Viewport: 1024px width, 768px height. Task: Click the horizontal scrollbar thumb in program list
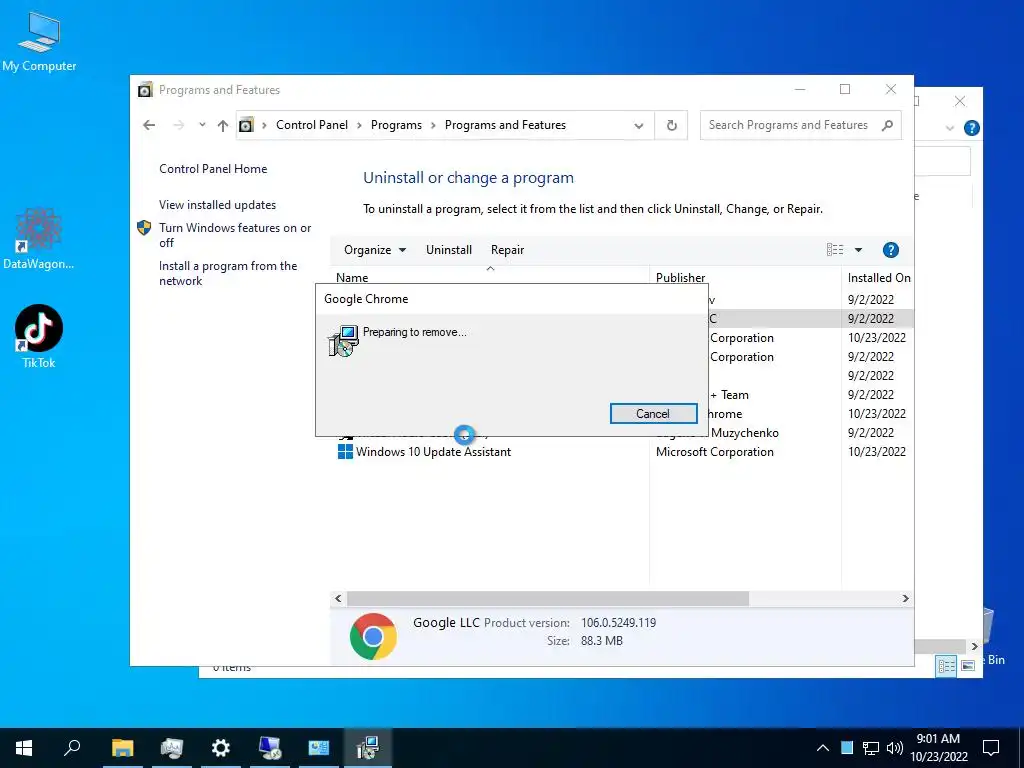point(548,598)
